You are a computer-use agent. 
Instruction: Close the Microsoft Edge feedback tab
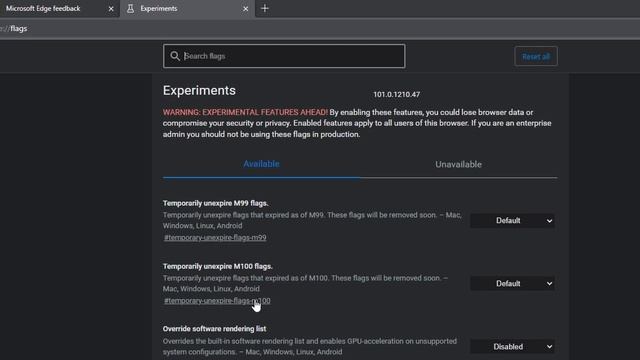[x=111, y=9]
